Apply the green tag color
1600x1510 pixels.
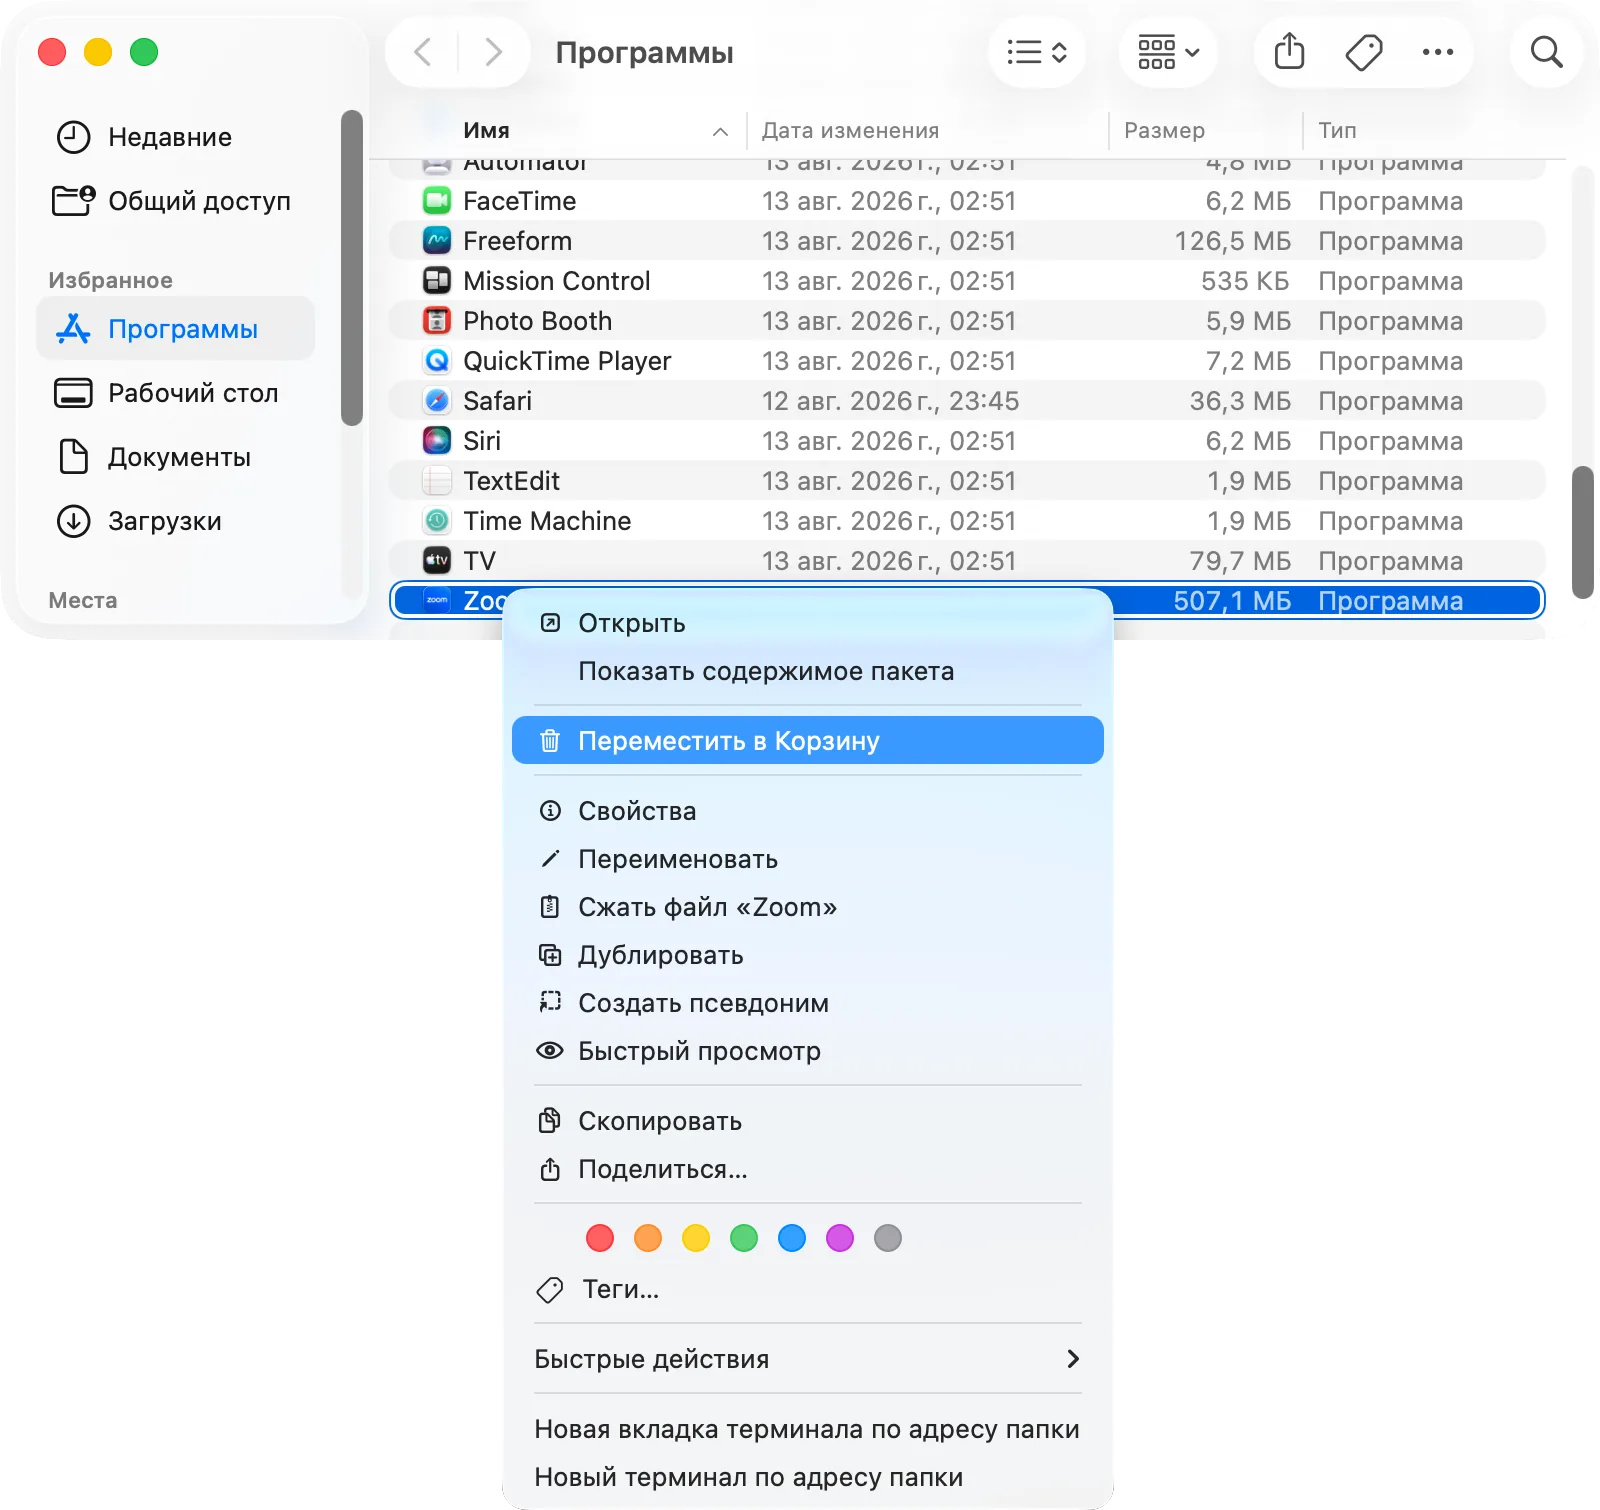tap(744, 1238)
